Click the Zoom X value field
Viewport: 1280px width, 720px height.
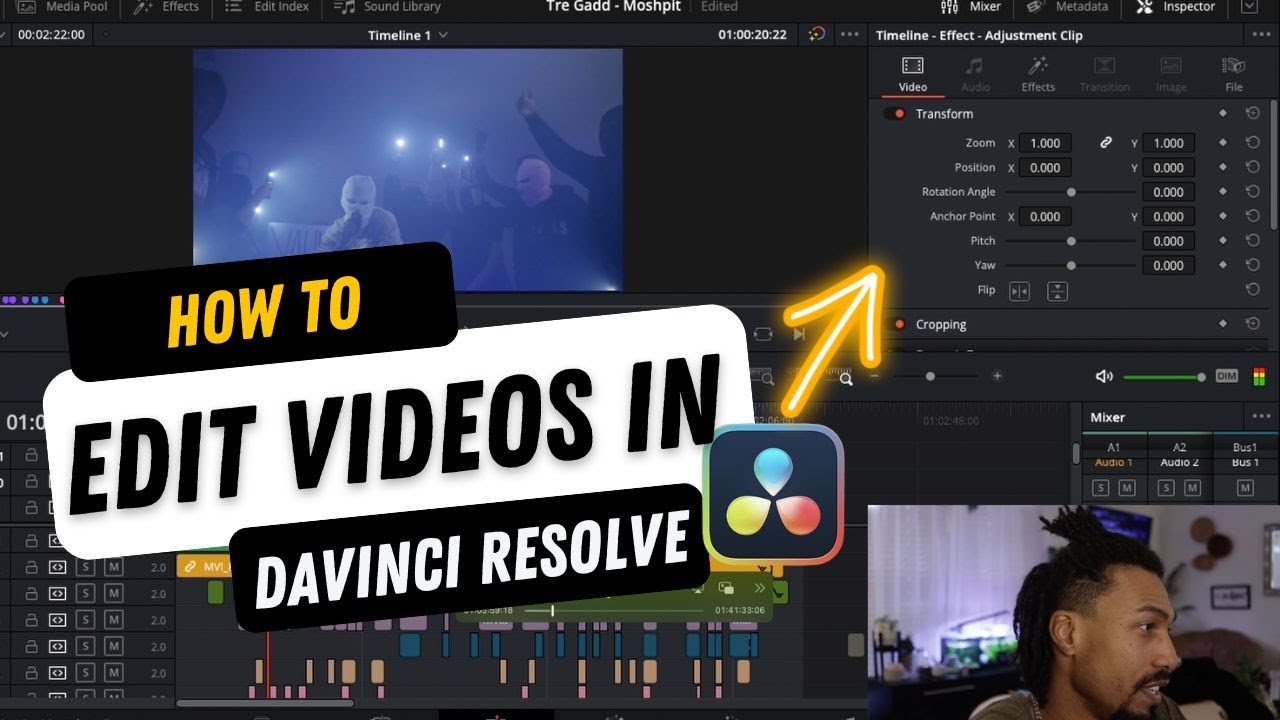point(1046,143)
